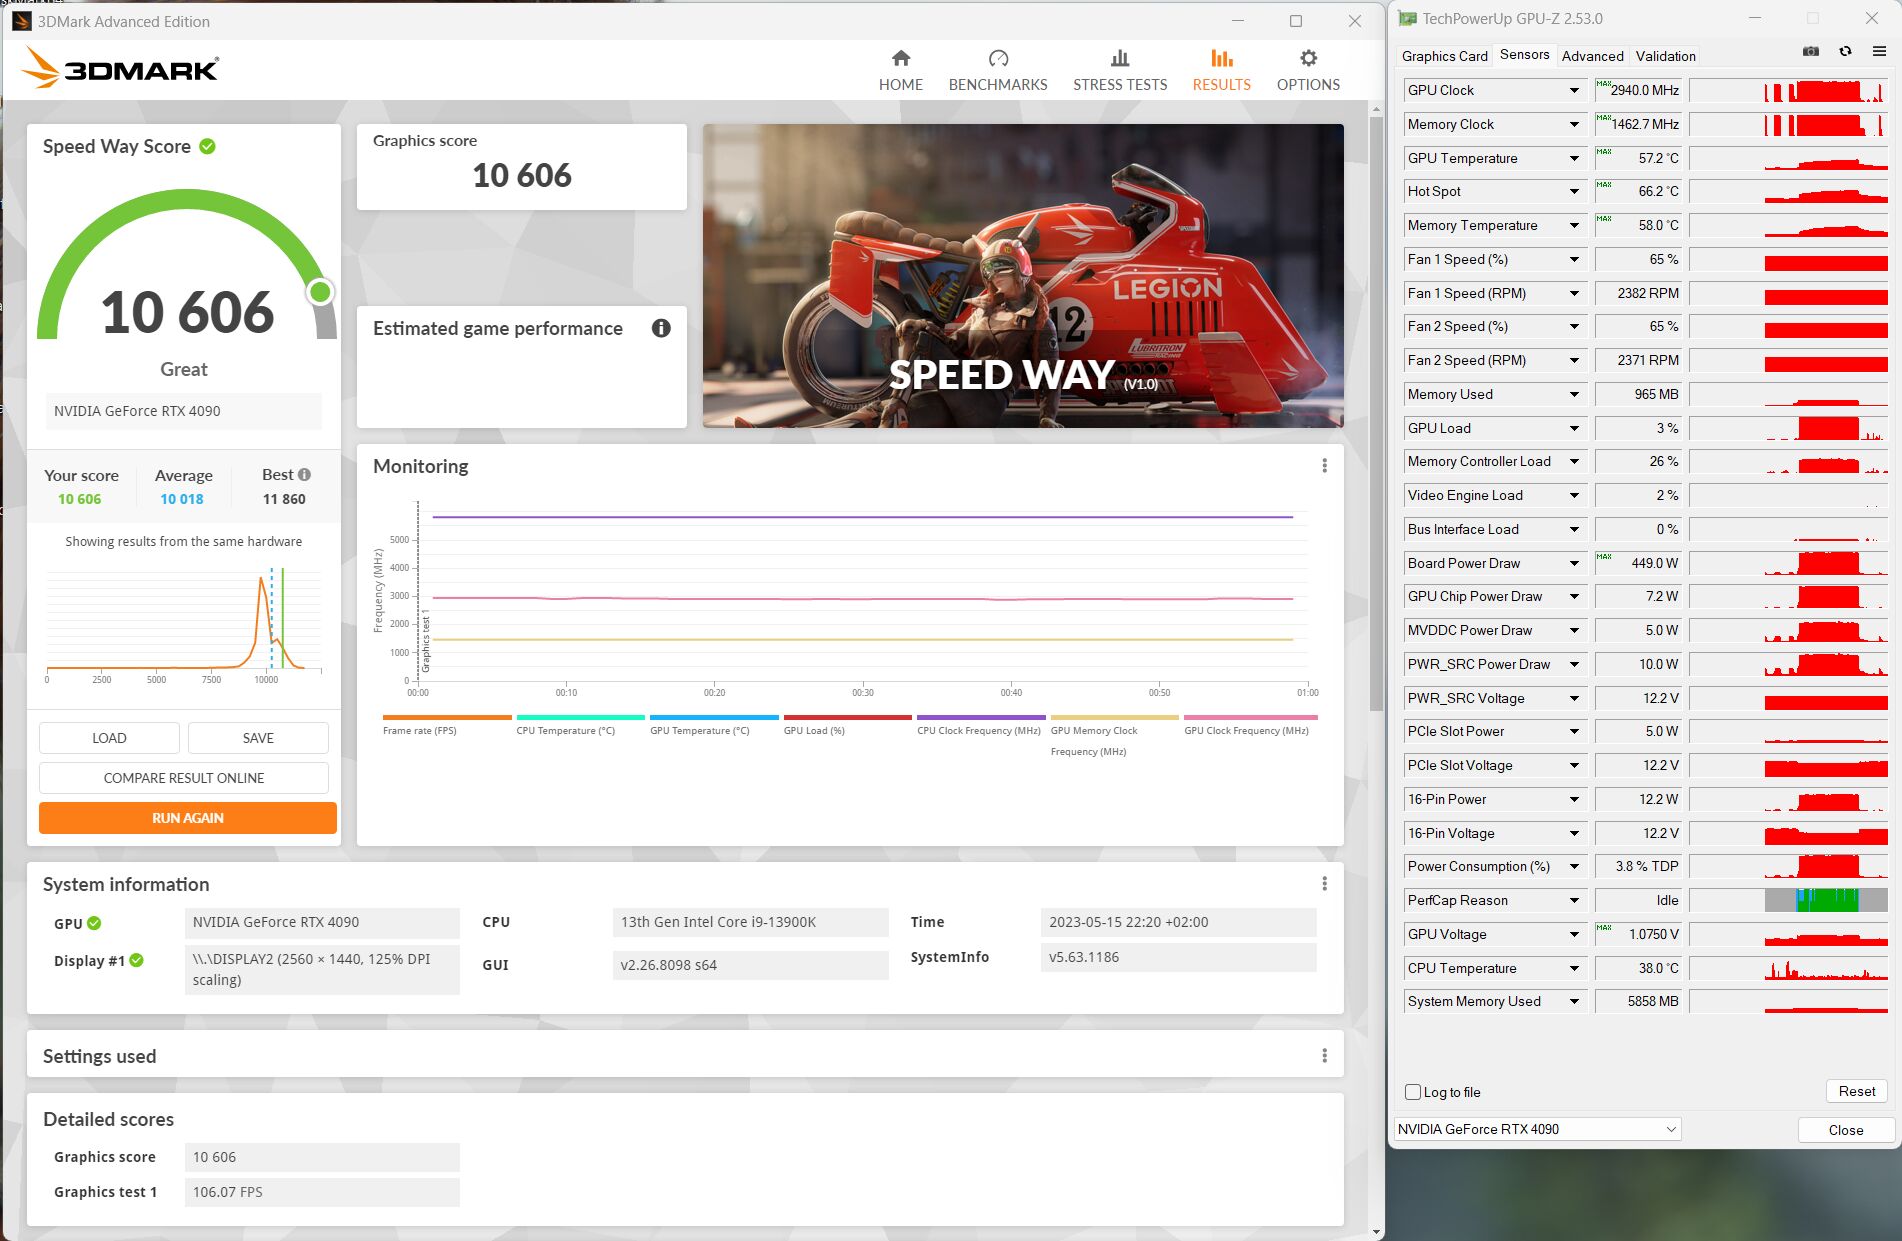Click the Speed Way benchmark thumbnail
This screenshot has width=1902, height=1241.
coord(1023,276)
